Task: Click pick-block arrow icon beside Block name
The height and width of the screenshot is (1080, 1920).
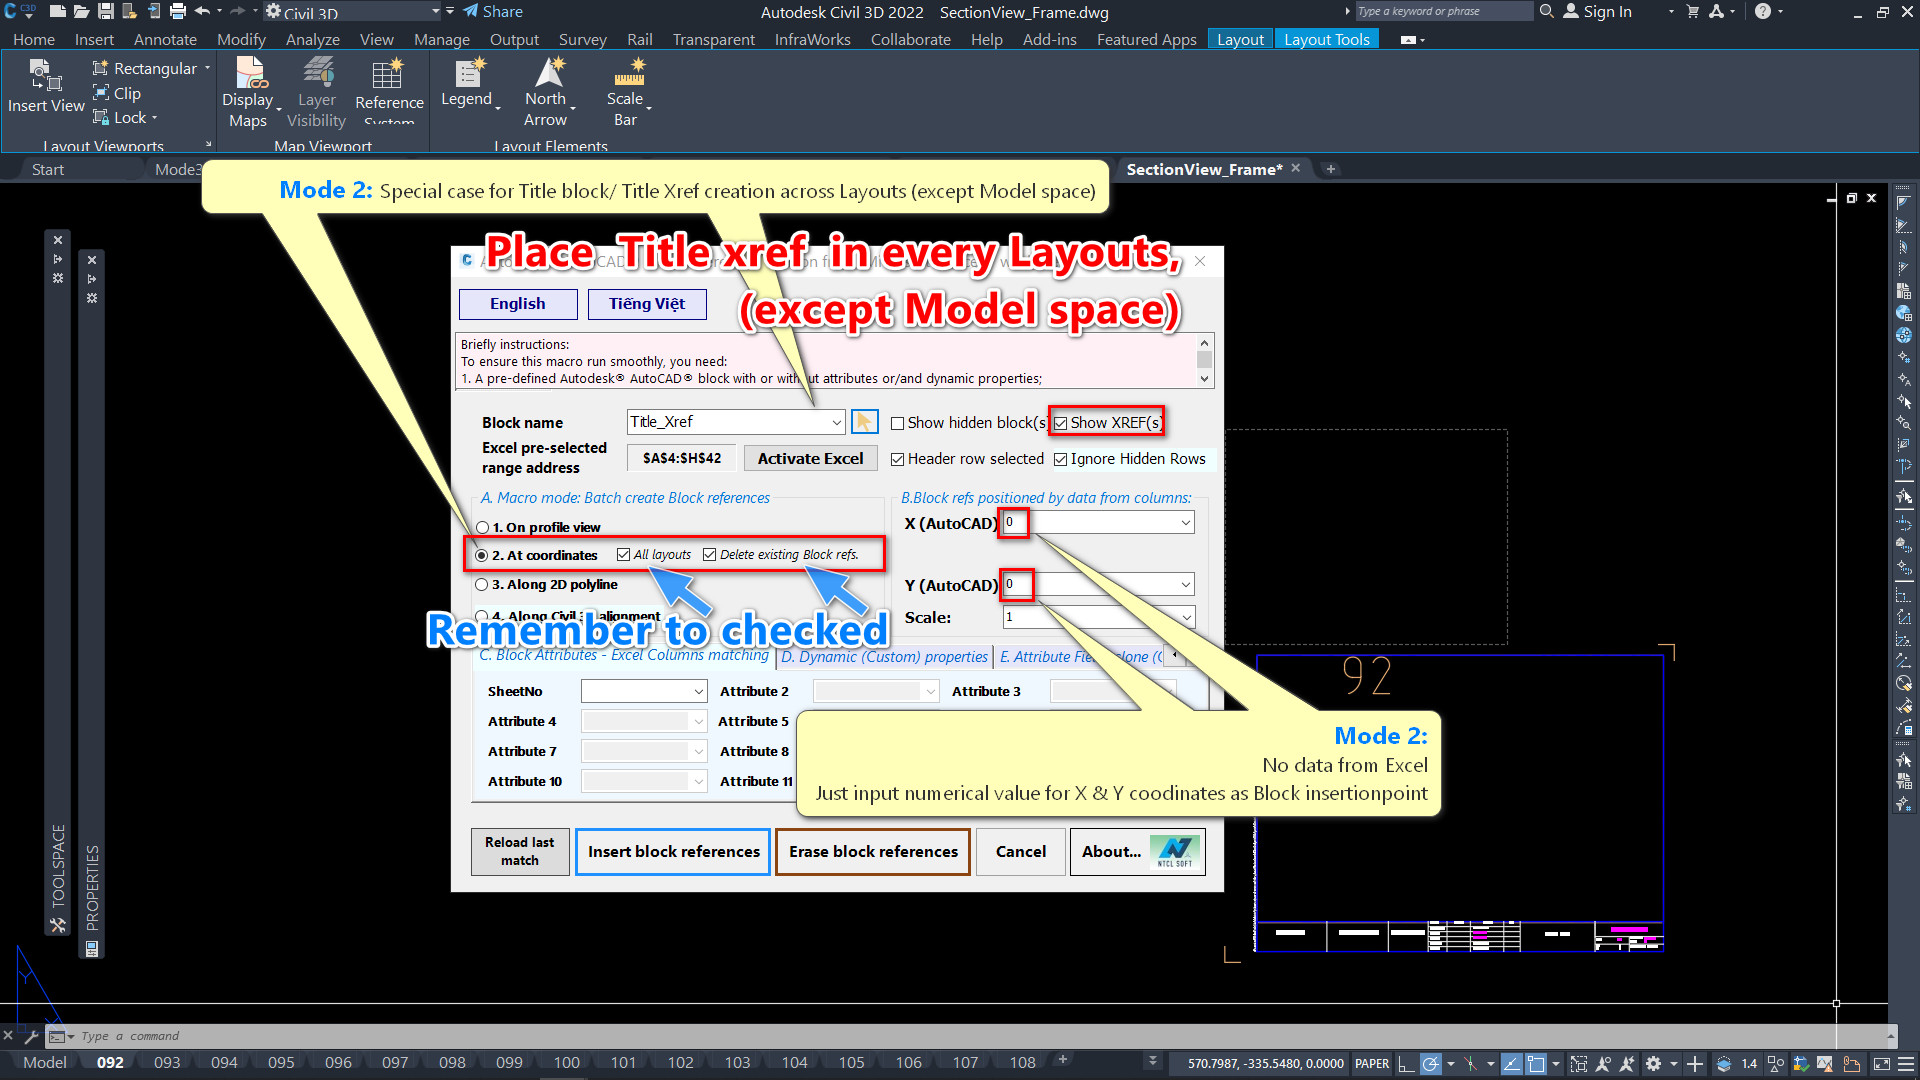Action: 864,422
